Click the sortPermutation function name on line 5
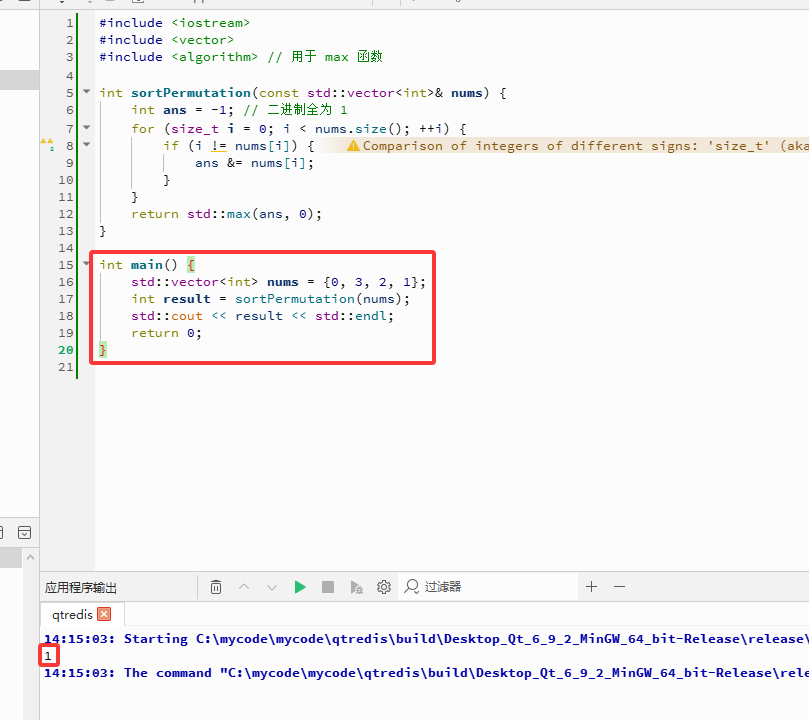Viewport: 809px width, 720px height. point(191,93)
